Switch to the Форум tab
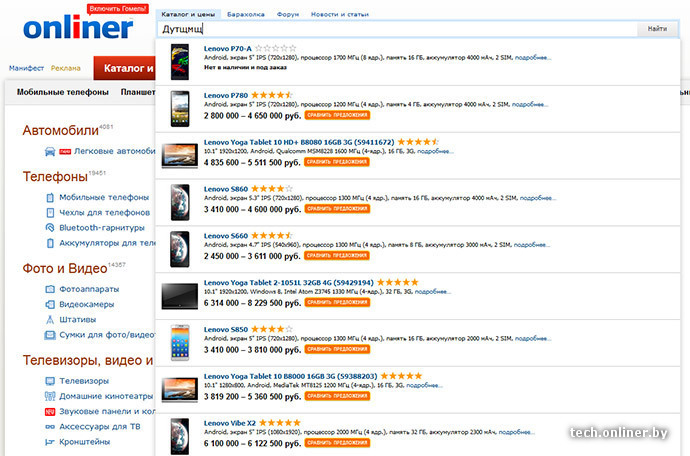690x456 pixels. 288,15
